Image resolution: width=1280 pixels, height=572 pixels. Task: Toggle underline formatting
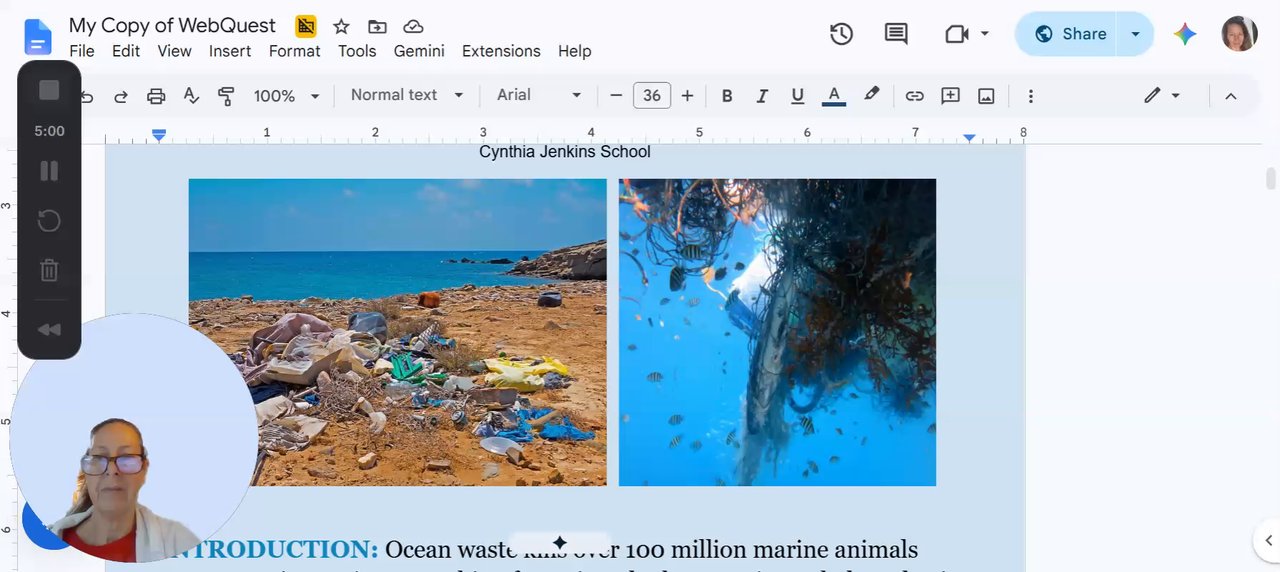click(797, 96)
